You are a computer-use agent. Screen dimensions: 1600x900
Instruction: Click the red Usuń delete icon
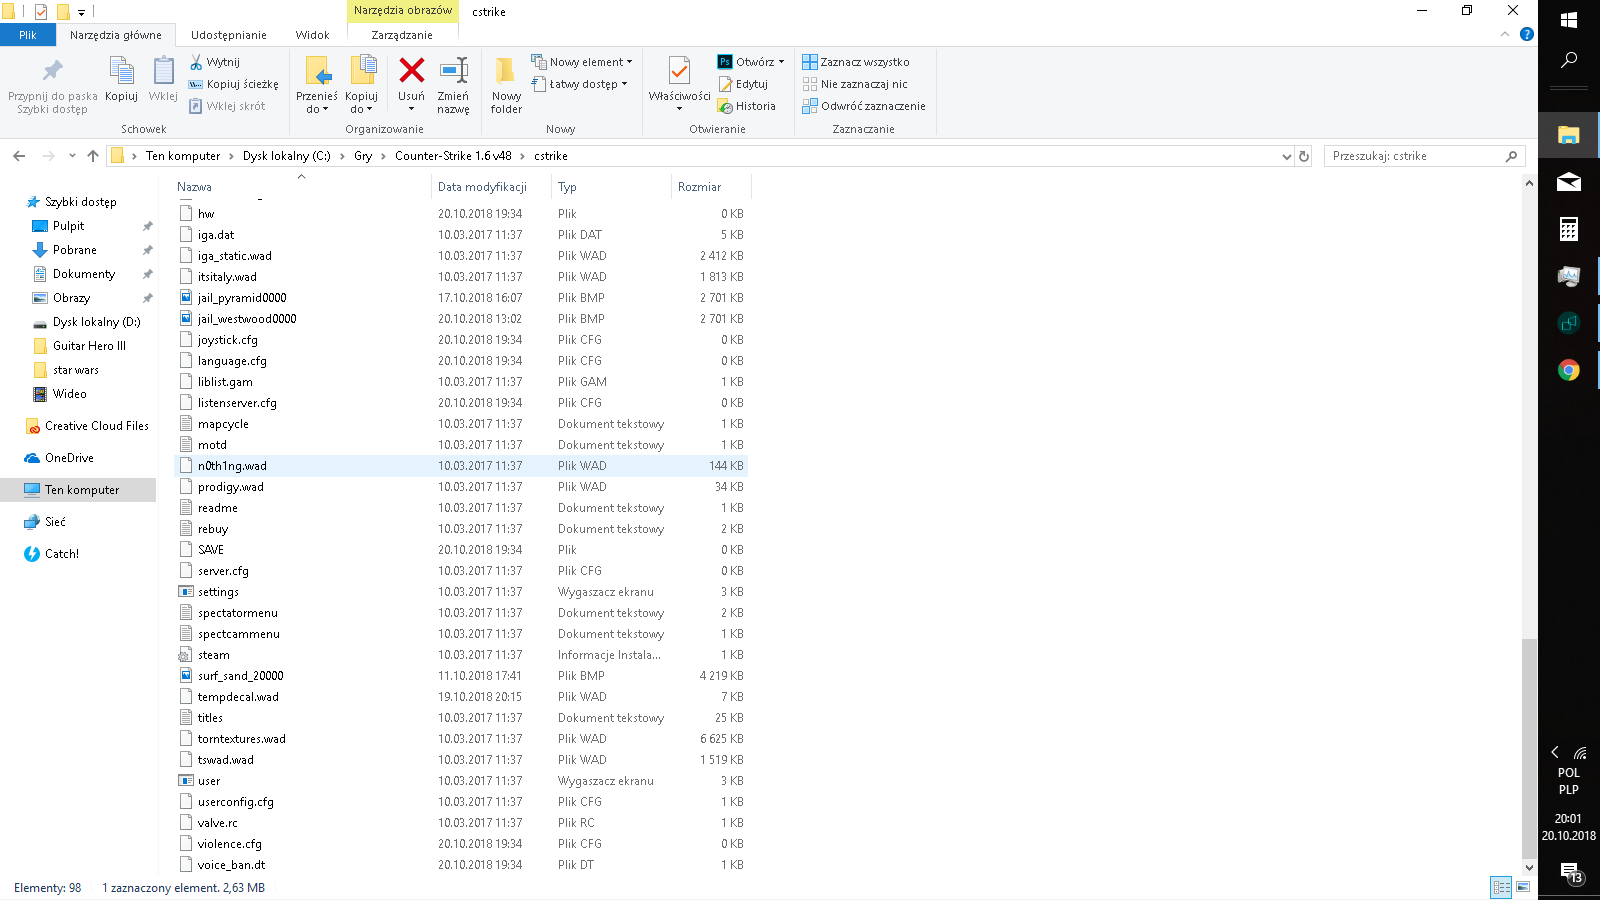[x=411, y=71]
